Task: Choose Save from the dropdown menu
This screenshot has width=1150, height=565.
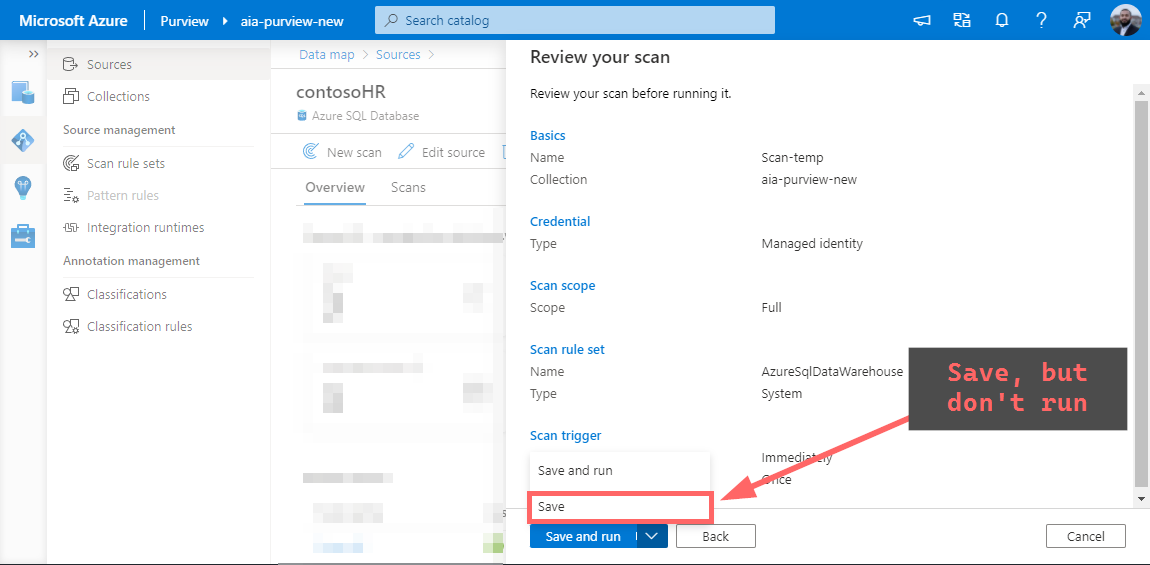Action: click(620, 506)
